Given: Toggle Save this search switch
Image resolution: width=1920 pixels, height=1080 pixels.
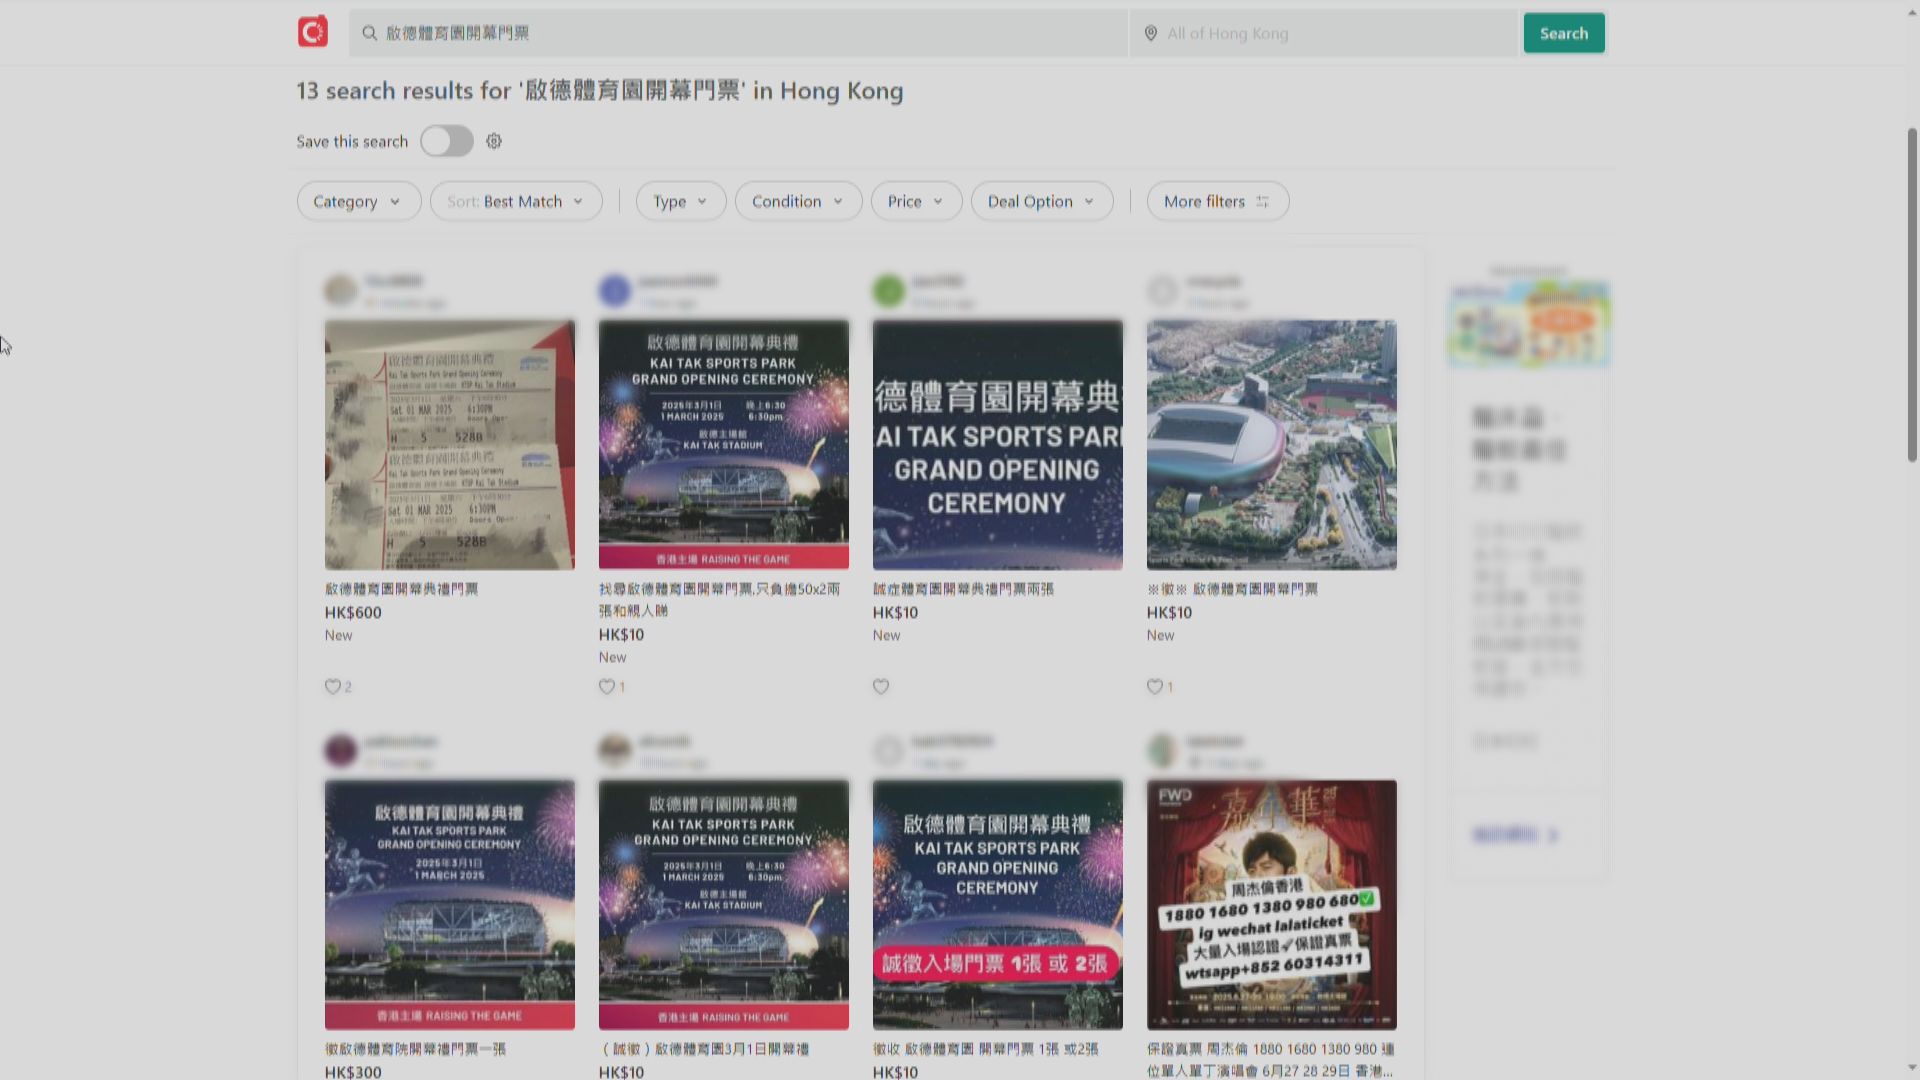Looking at the screenshot, I should tap(446, 141).
